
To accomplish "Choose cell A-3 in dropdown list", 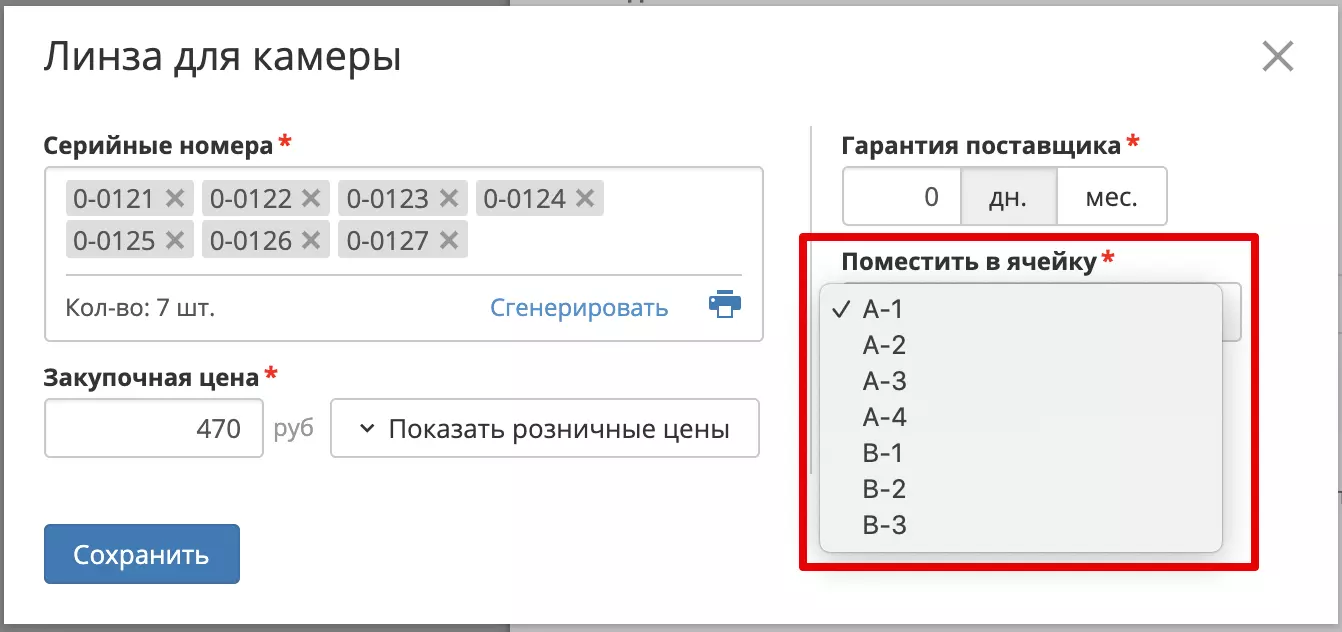I will (1021, 382).
